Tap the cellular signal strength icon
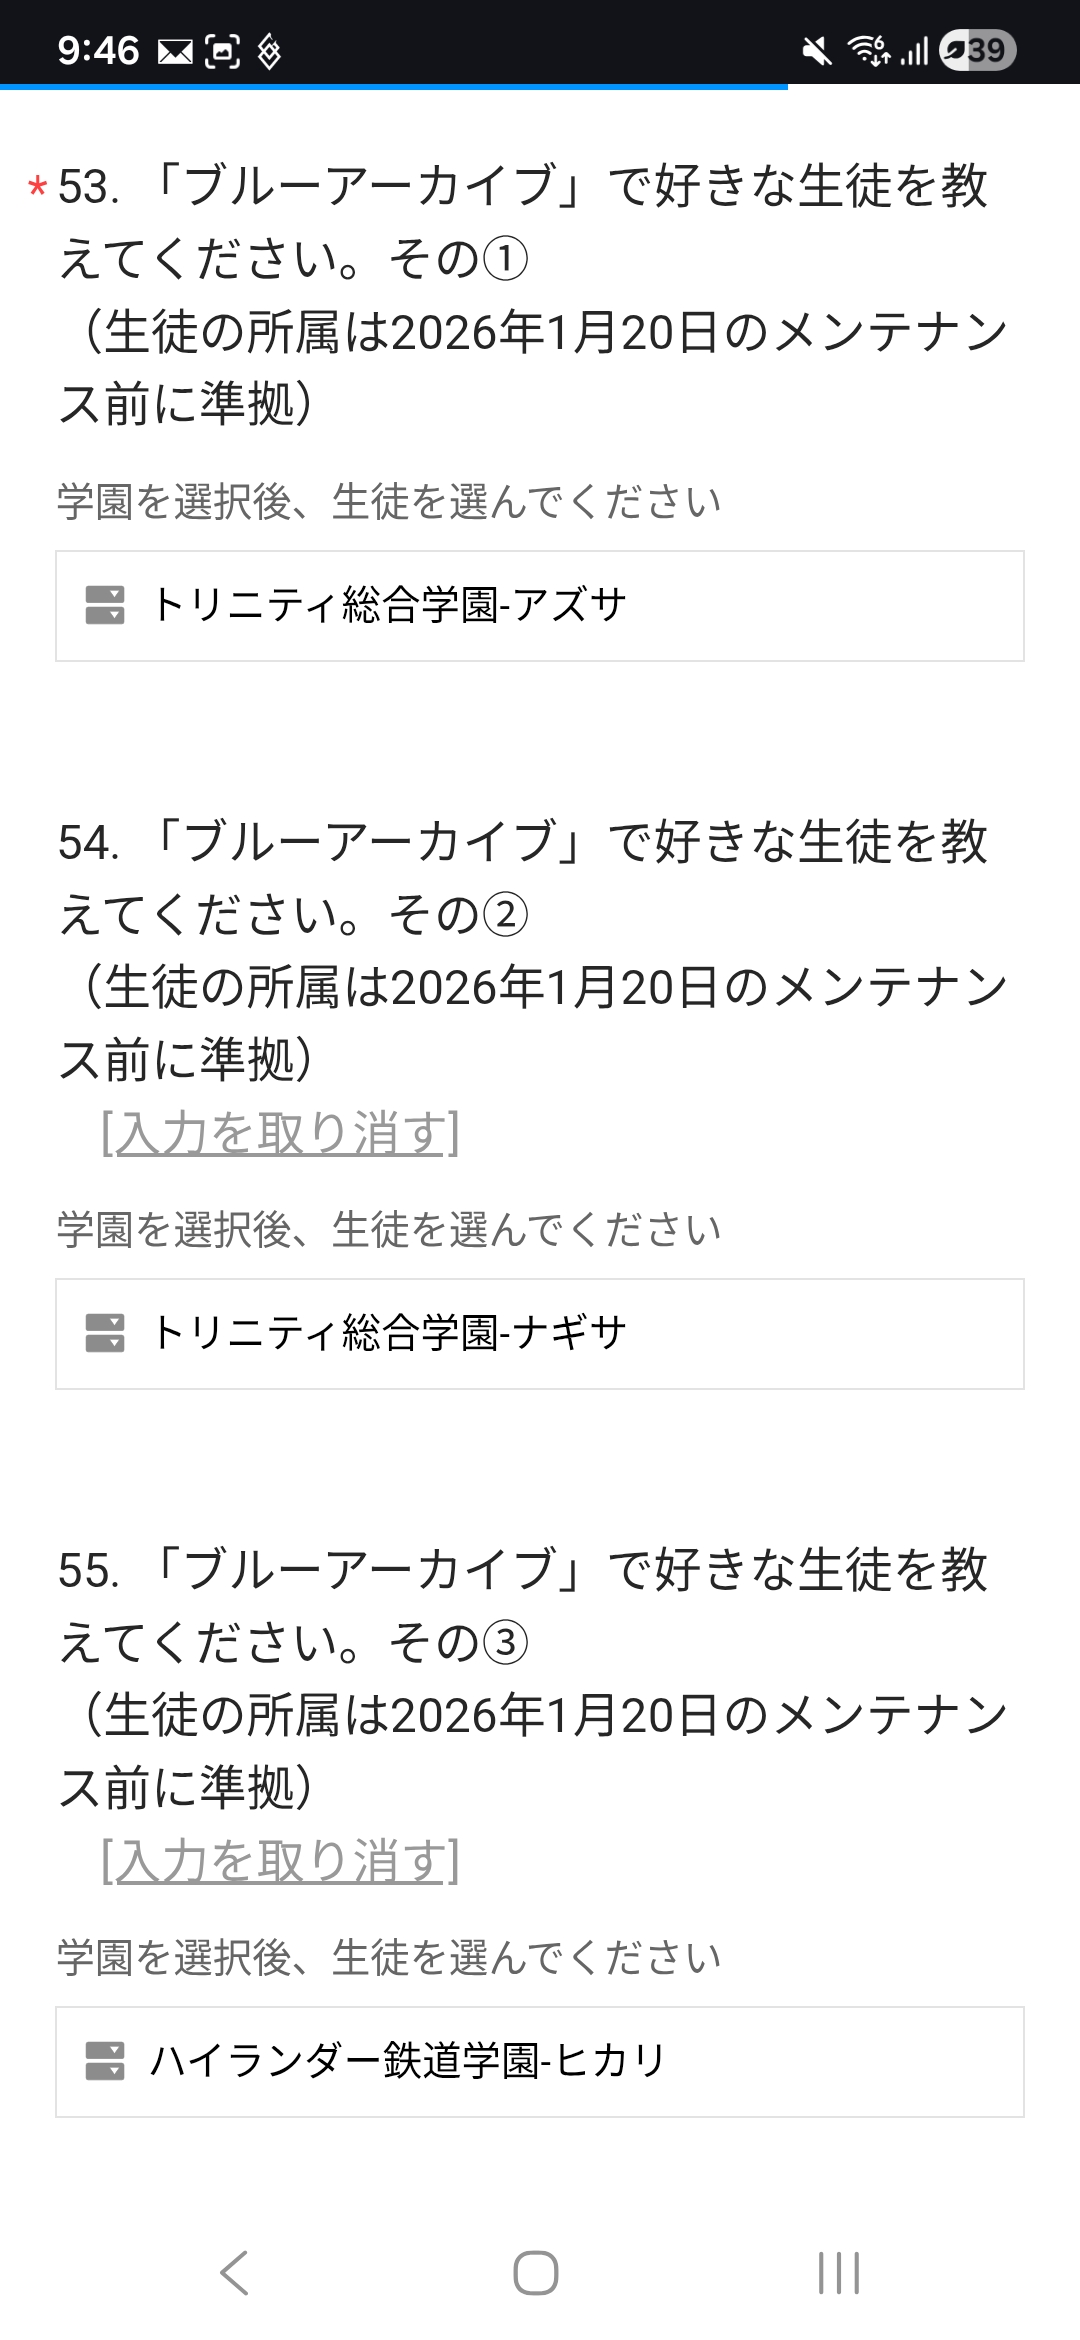Viewport: 1080px width, 2340px height. click(915, 50)
